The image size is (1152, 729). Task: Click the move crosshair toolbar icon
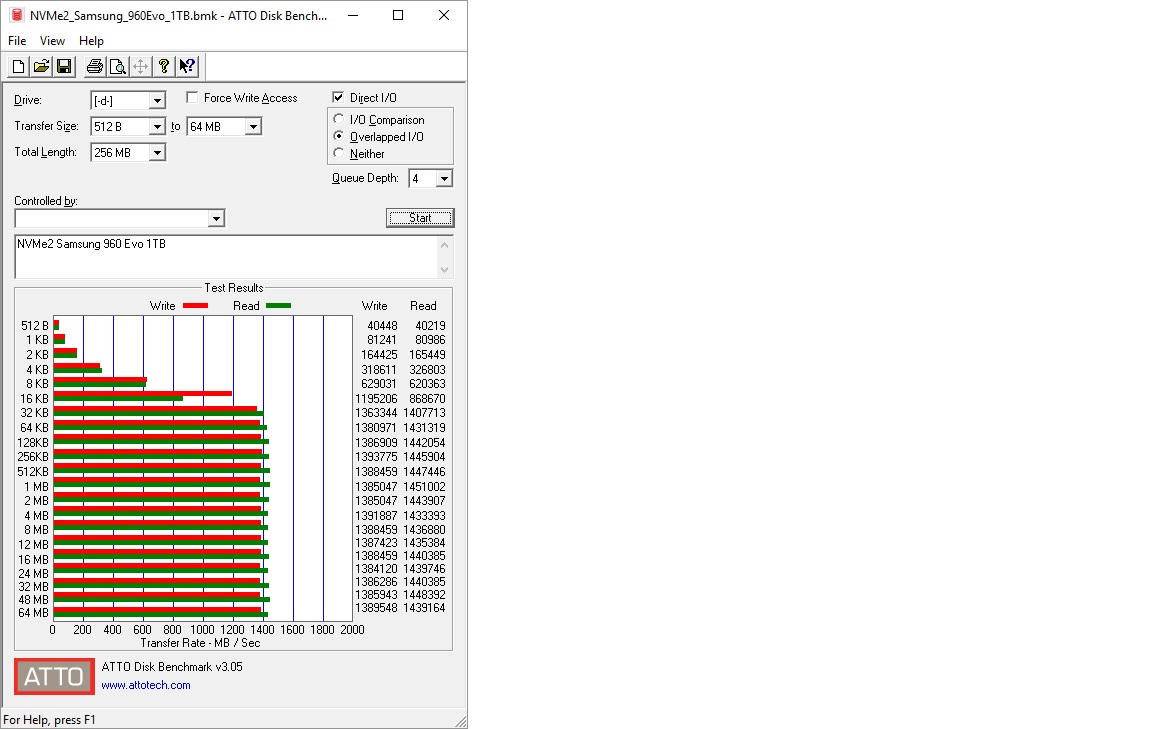tap(140, 67)
